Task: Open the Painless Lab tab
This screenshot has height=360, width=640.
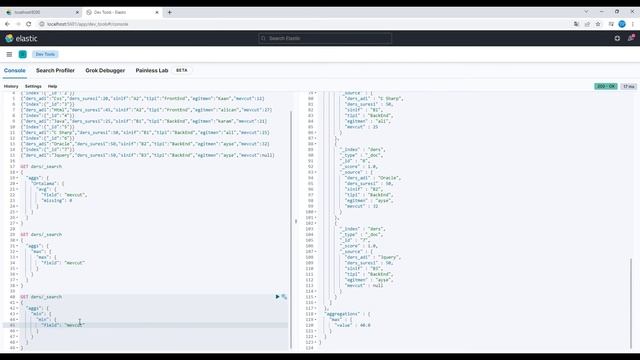Action: [x=152, y=71]
